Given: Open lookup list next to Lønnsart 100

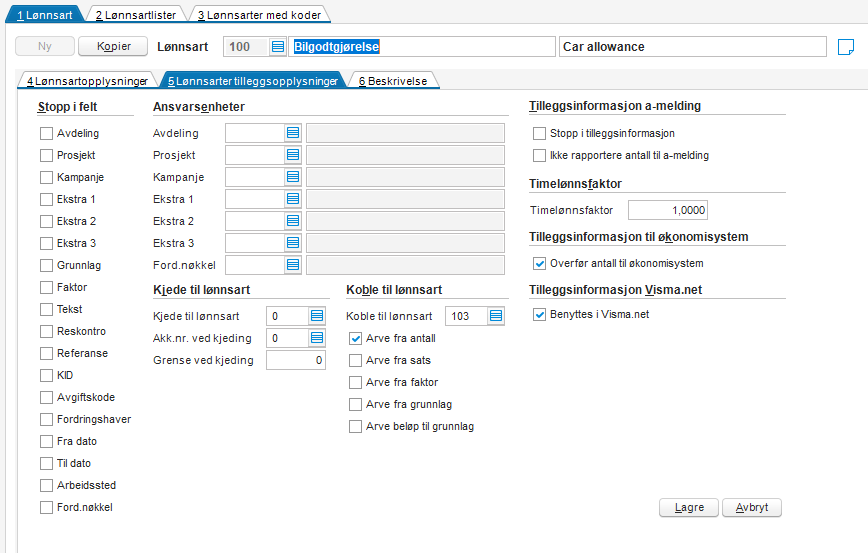Looking at the screenshot, I should coord(278,47).
